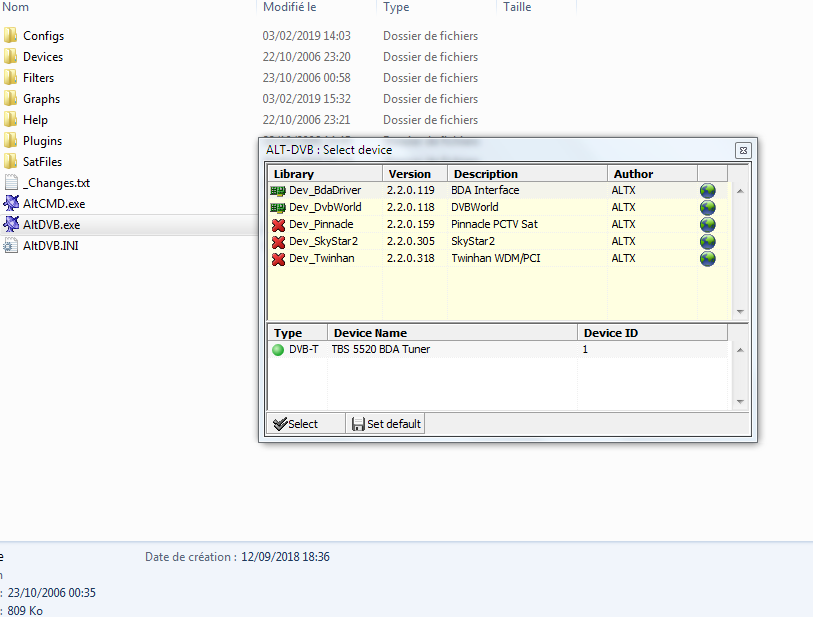Click the green chip icon beside Dev_DvbWorld

278,207
